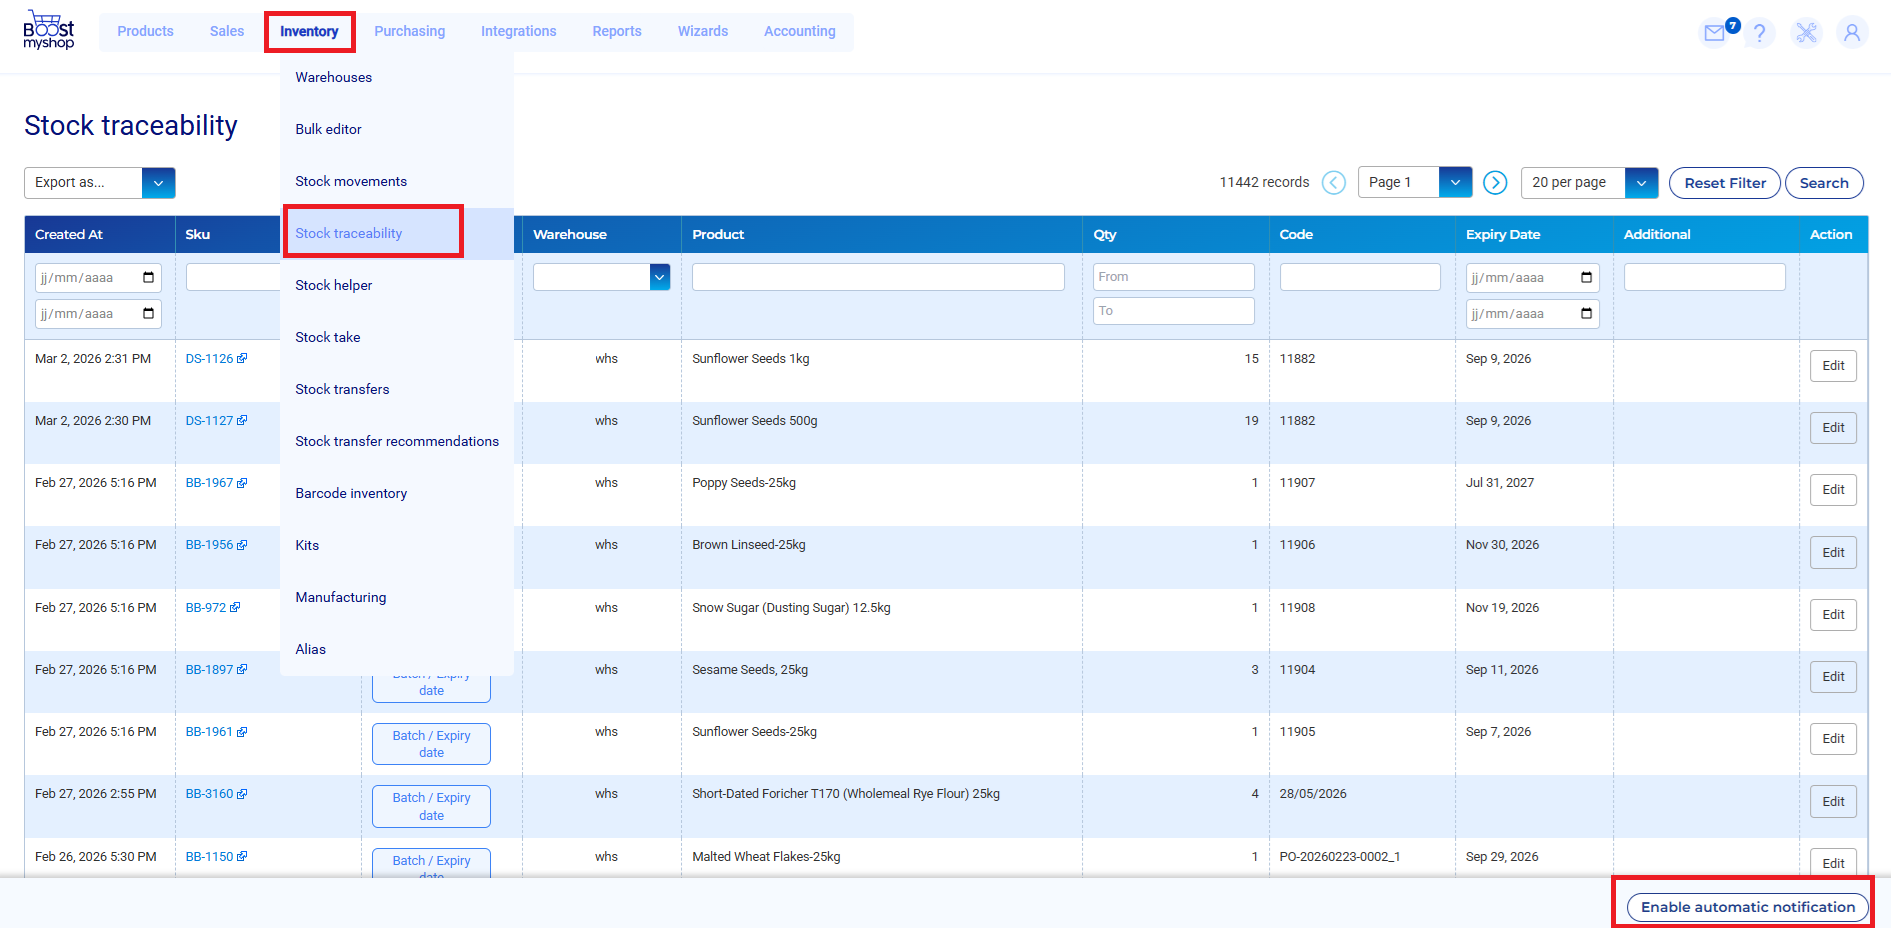Open the Purchasing menu tab
The image size is (1891, 928).
click(x=409, y=31)
